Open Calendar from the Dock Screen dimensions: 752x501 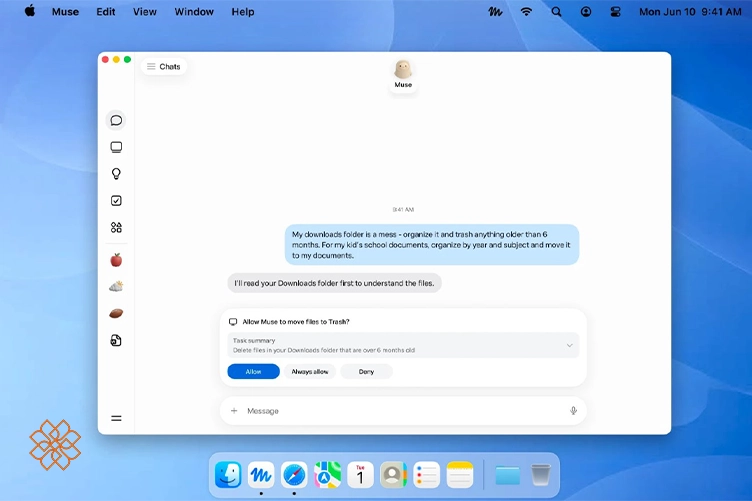360,475
